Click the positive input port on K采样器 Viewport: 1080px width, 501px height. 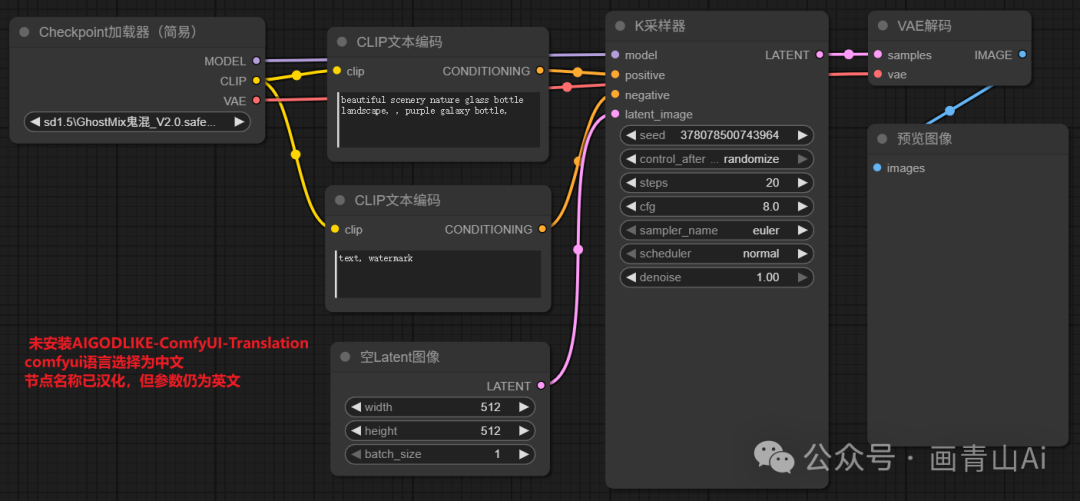click(615, 74)
